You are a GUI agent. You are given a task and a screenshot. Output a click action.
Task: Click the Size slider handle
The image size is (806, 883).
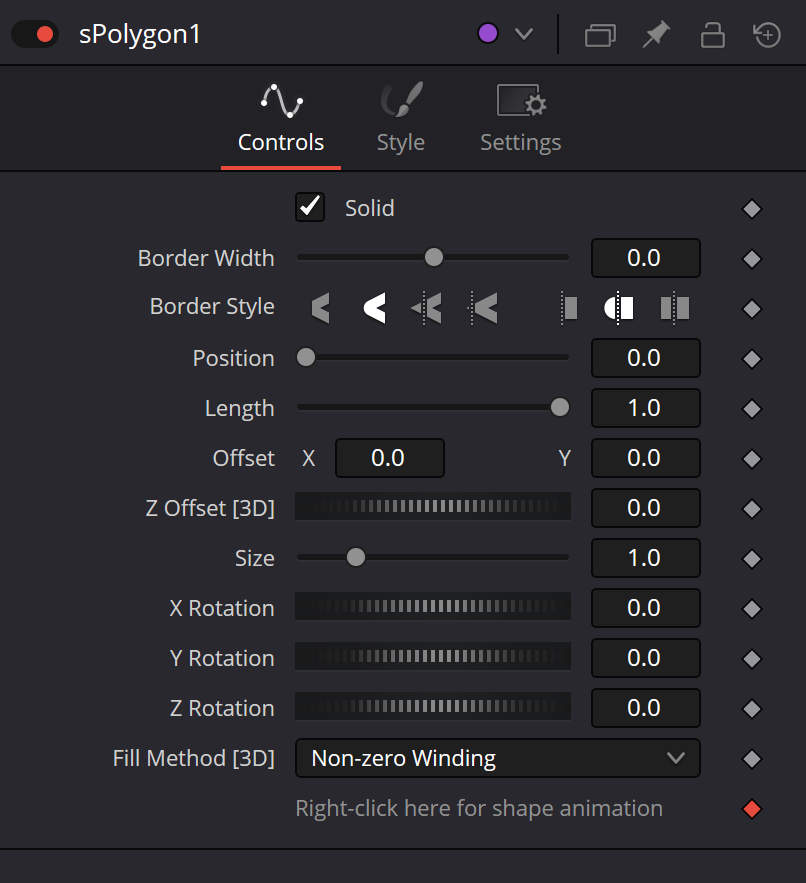356,558
